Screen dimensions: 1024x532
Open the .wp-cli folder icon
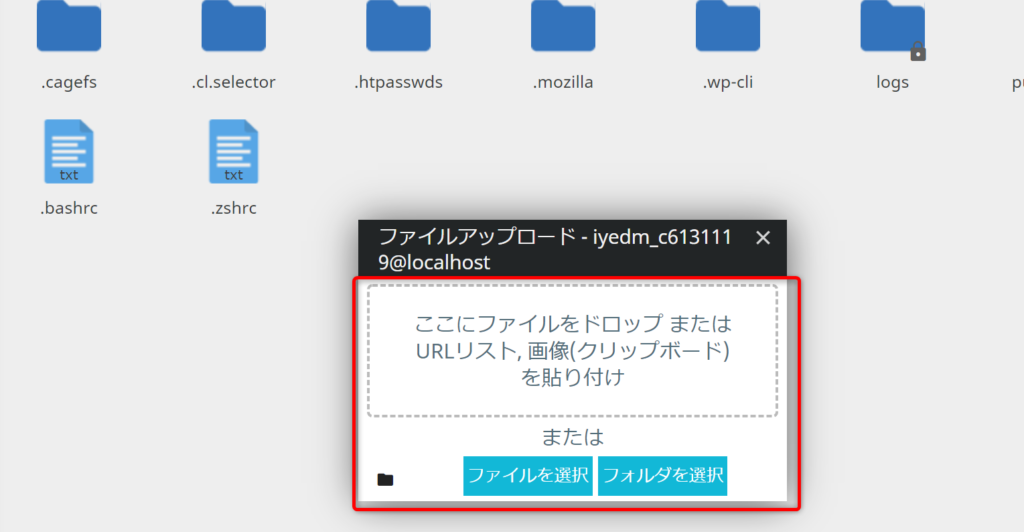(x=728, y=25)
